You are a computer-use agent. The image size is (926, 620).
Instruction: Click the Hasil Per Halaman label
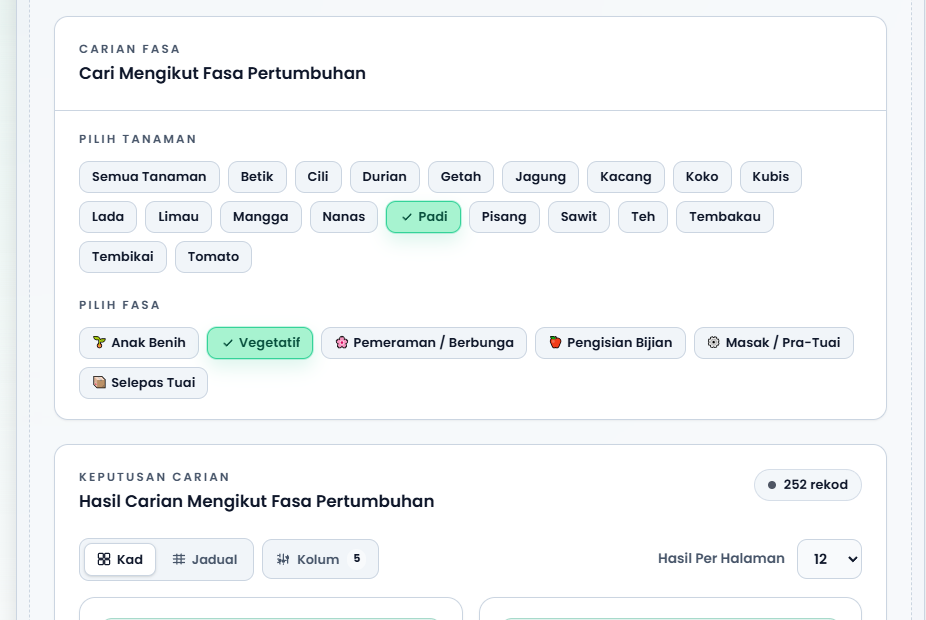click(x=722, y=559)
